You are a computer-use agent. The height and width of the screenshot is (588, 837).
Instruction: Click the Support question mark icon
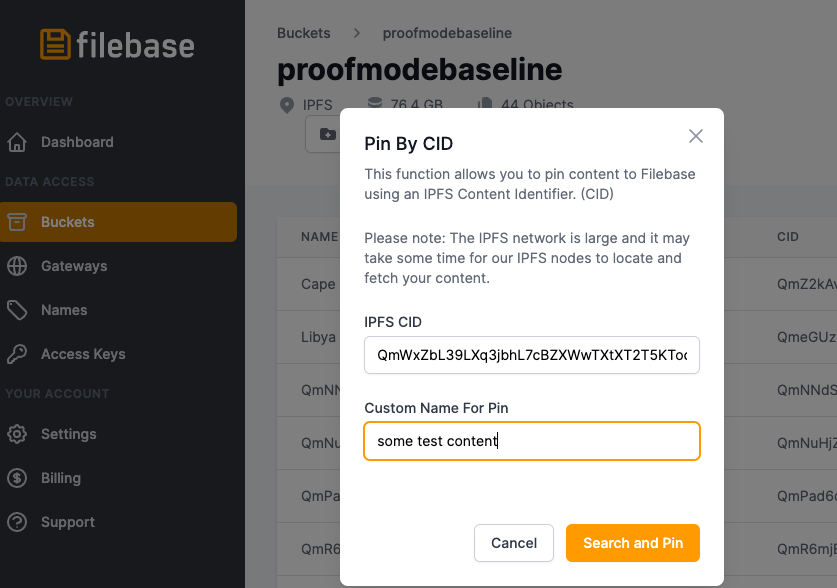point(17,522)
